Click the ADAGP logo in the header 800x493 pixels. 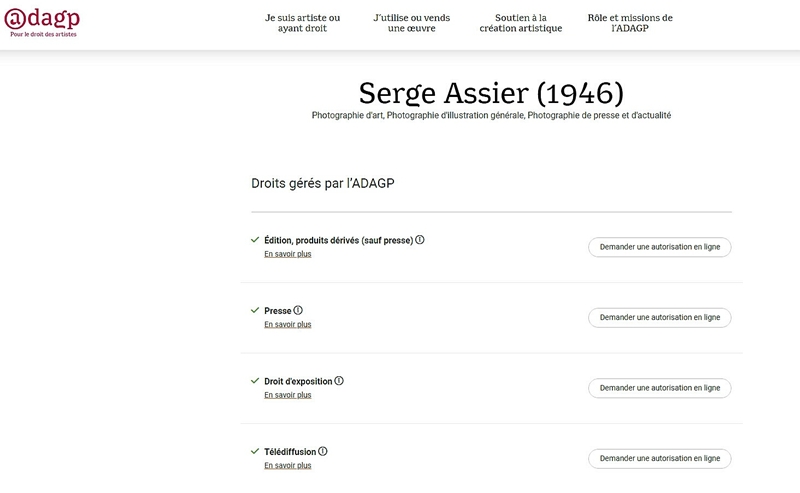tap(42, 22)
